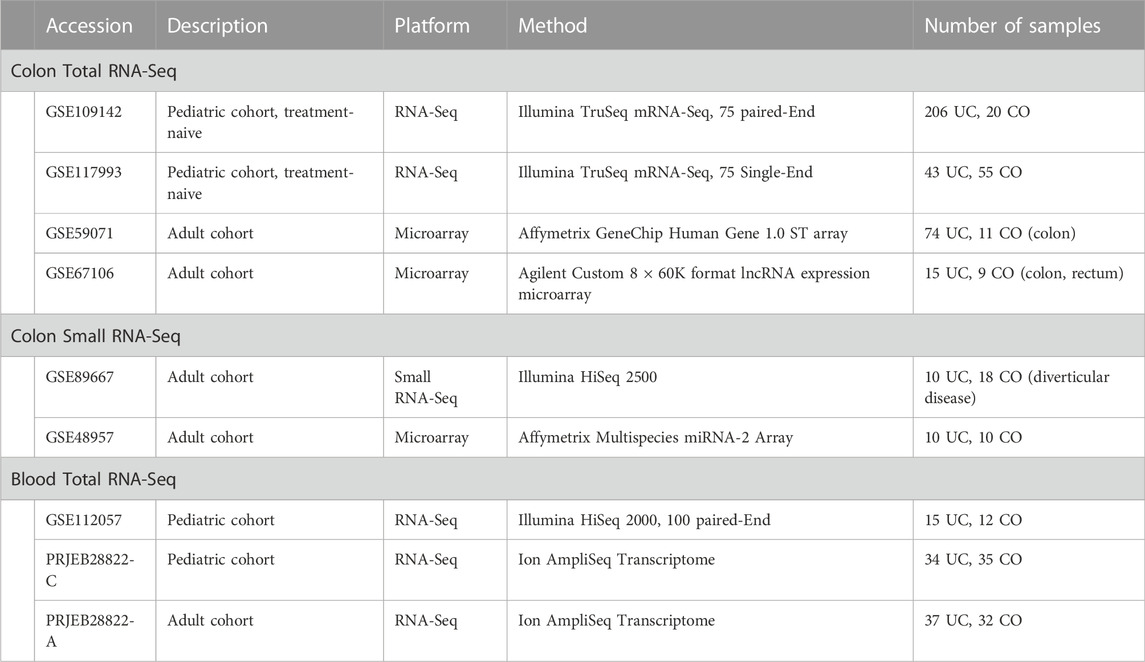Select the Number of samples header
1145x662 pixels.
point(1012,26)
